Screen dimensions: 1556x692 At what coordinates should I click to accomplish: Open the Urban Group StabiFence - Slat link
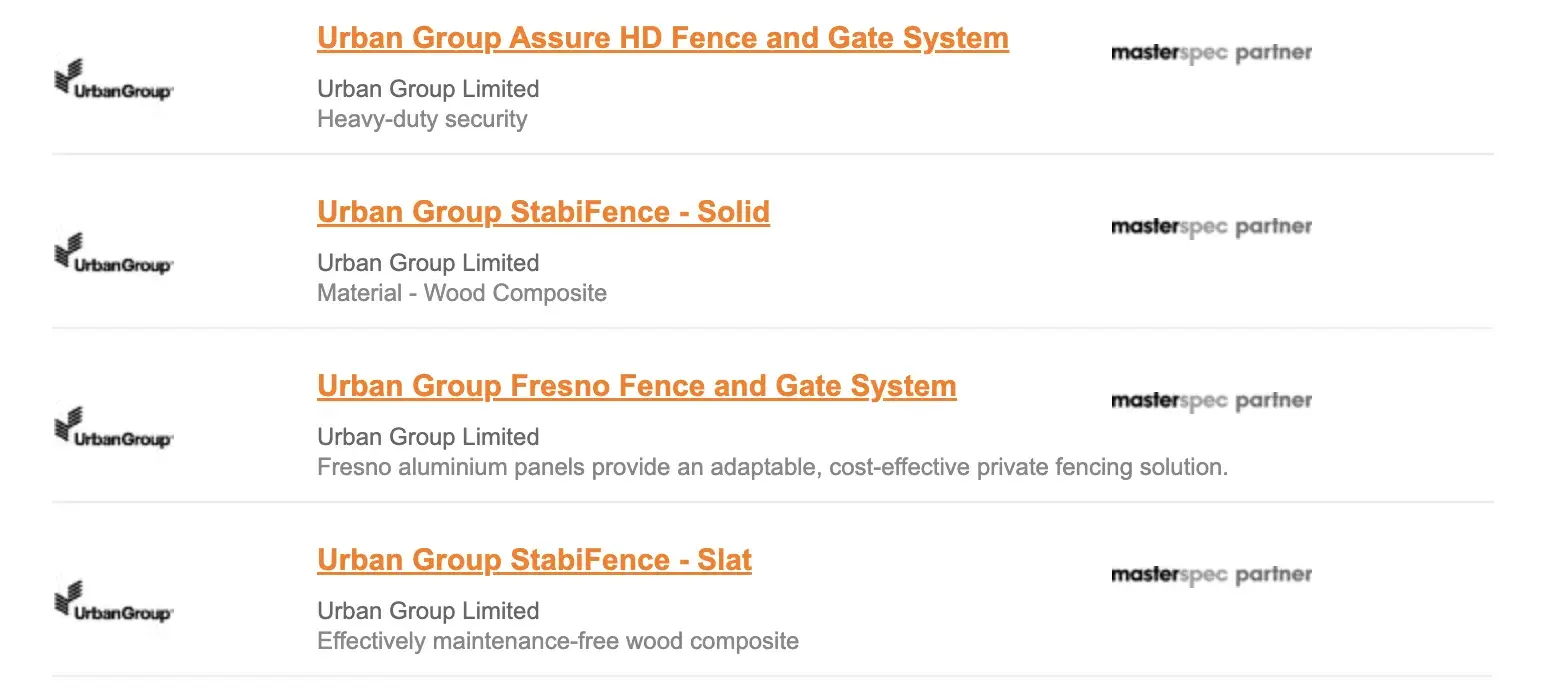tap(534, 561)
